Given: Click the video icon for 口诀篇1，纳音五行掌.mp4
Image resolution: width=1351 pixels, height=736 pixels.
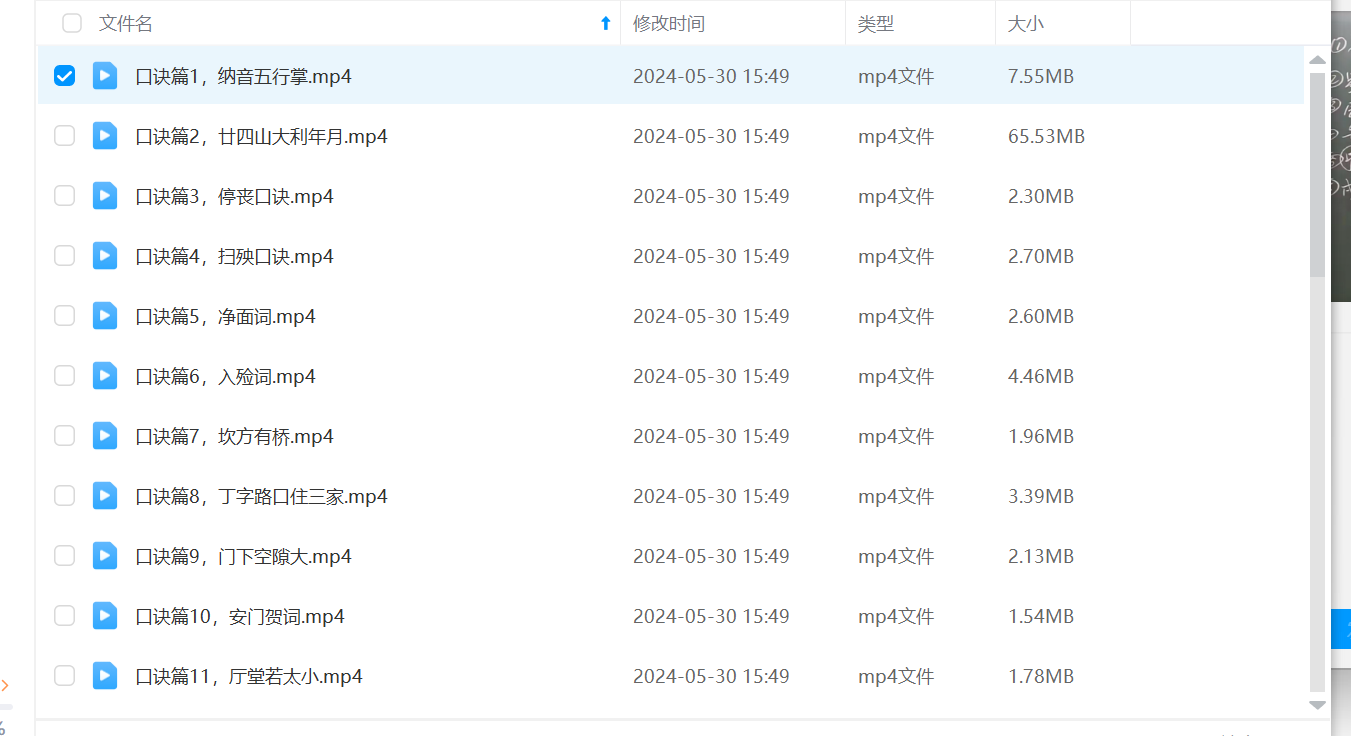Looking at the screenshot, I should click(105, 76).
